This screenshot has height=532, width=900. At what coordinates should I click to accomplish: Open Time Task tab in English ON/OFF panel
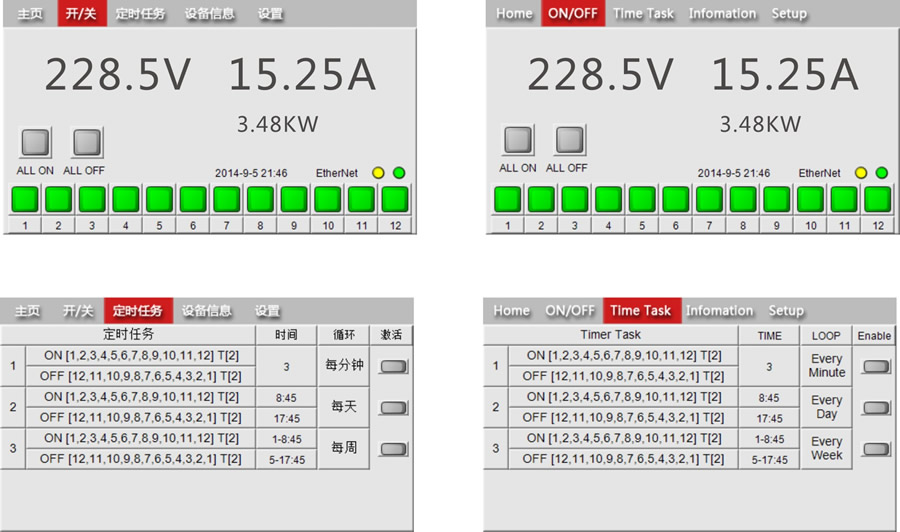tap(643, 14)
